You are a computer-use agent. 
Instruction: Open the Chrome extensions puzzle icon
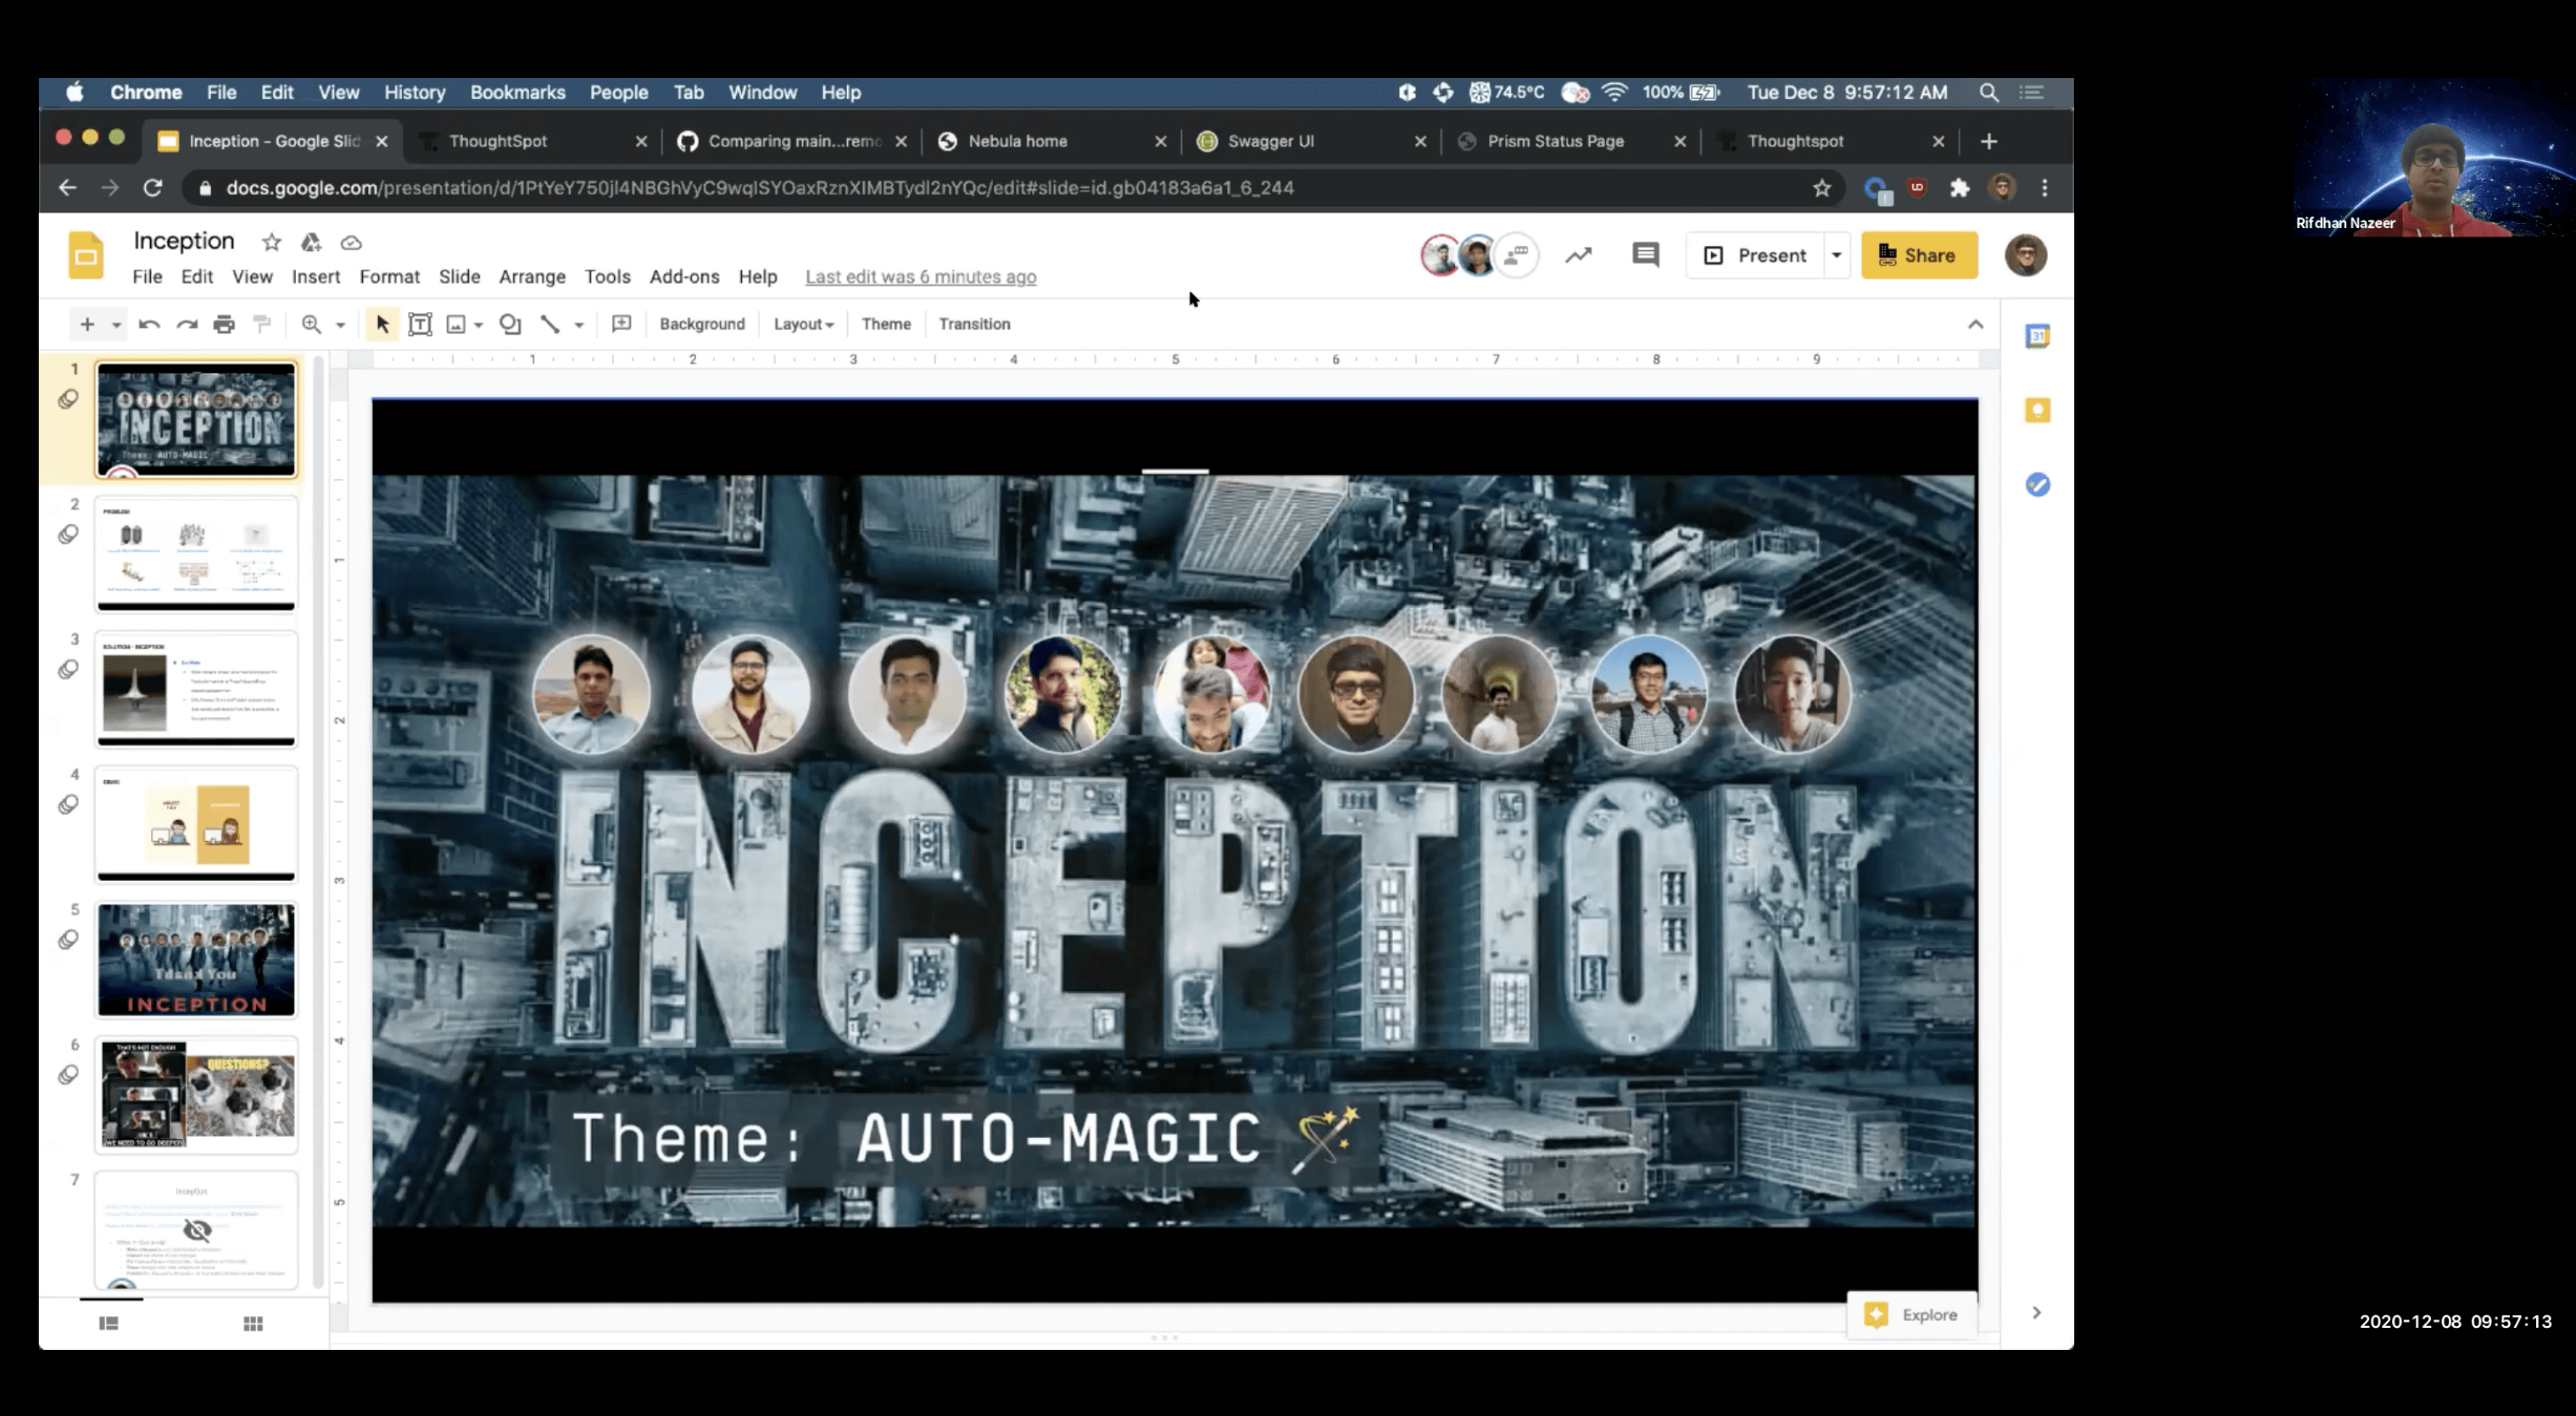click(1958, 187)
